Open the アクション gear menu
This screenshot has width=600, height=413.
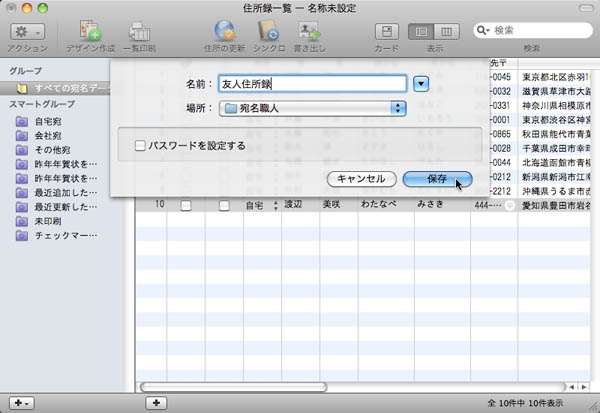26,33
